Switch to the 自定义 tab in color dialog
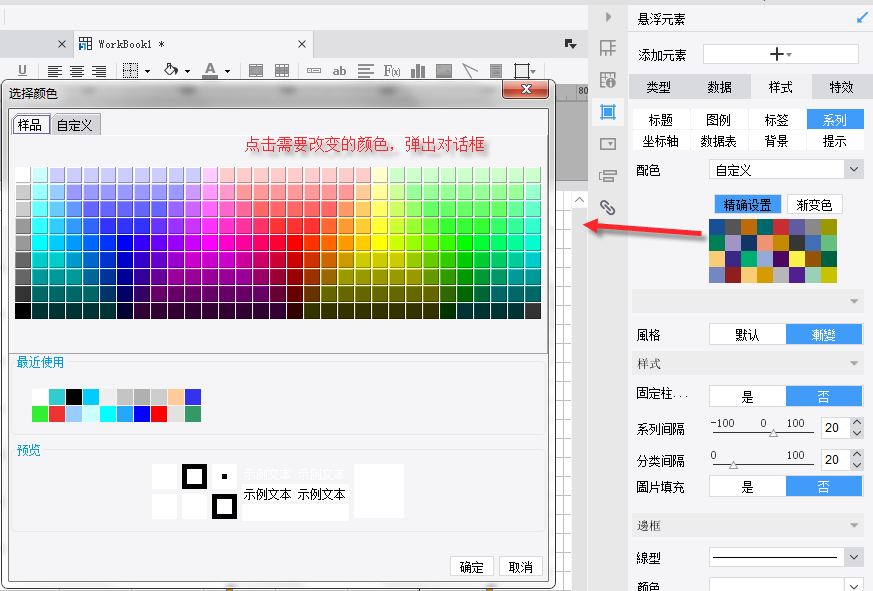 click(75, 125)
